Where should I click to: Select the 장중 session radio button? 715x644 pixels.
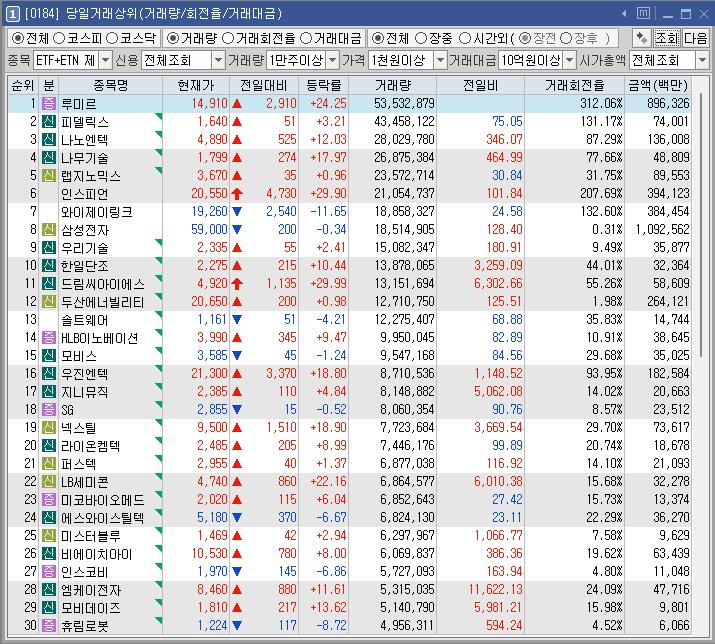tap(421, 38)
